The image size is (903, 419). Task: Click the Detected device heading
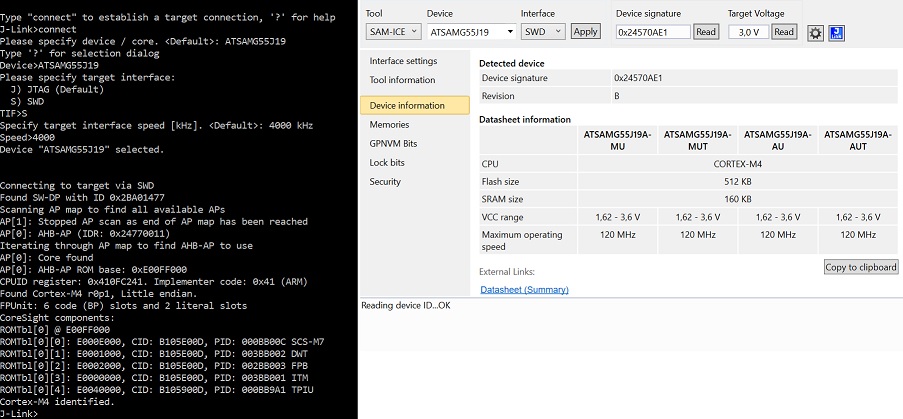coord(511,63)
